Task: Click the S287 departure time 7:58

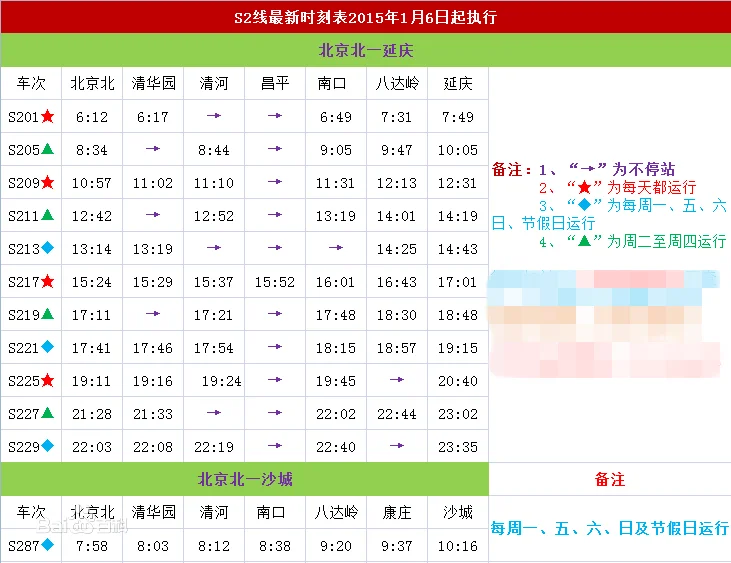Action: [92, 546]
